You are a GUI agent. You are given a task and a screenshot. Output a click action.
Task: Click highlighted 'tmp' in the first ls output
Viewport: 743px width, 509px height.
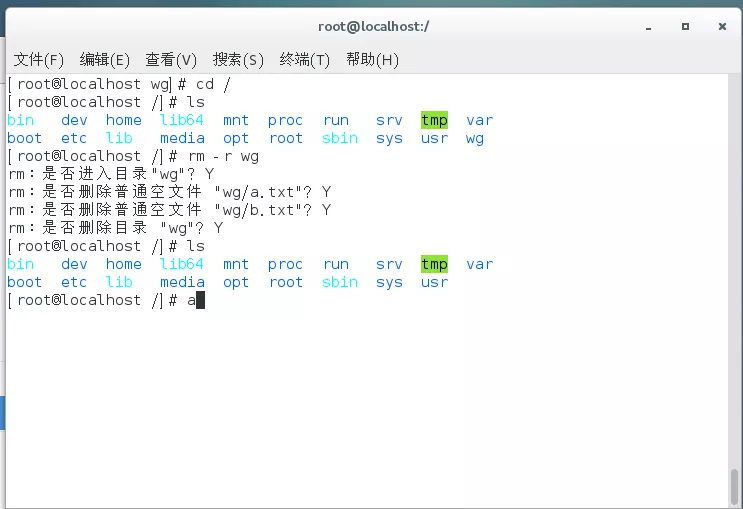pos(434,120)
